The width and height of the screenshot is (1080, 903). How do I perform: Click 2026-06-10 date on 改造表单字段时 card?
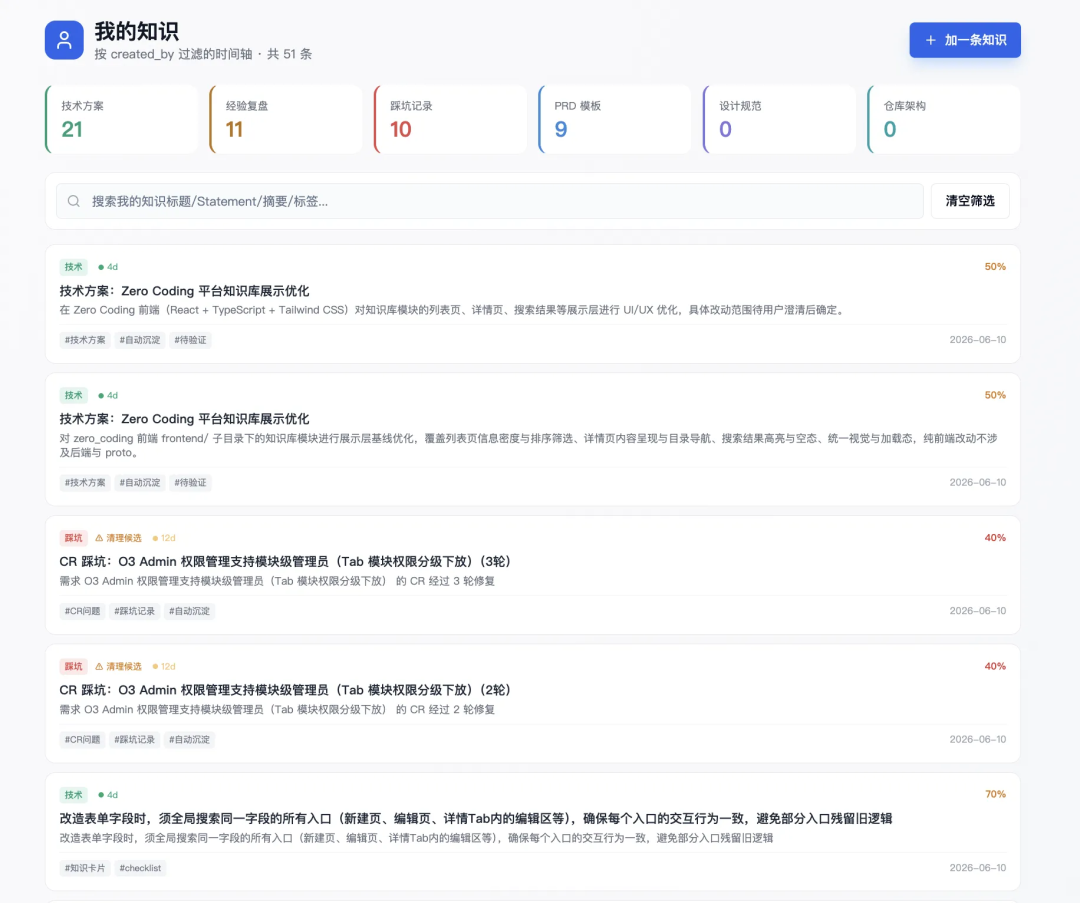click(977, 868)
